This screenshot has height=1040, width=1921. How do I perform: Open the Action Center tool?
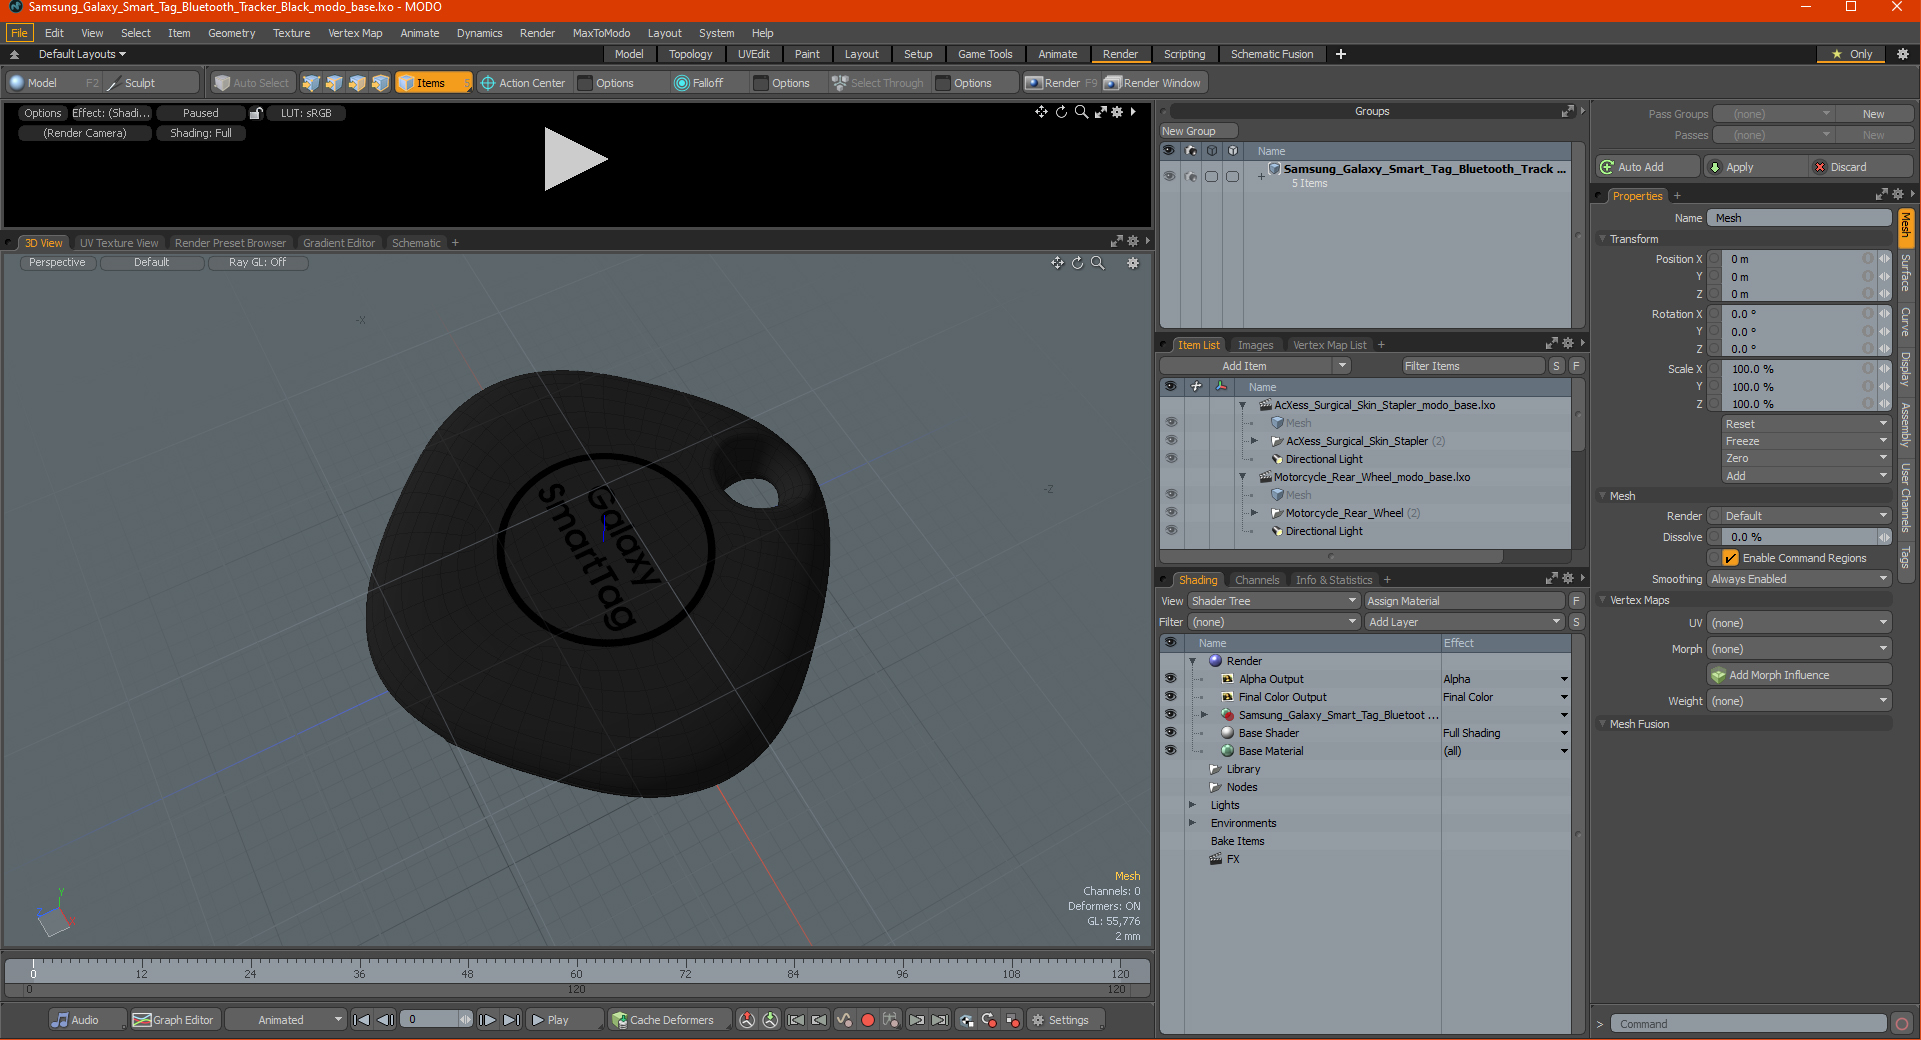(523, 83)
